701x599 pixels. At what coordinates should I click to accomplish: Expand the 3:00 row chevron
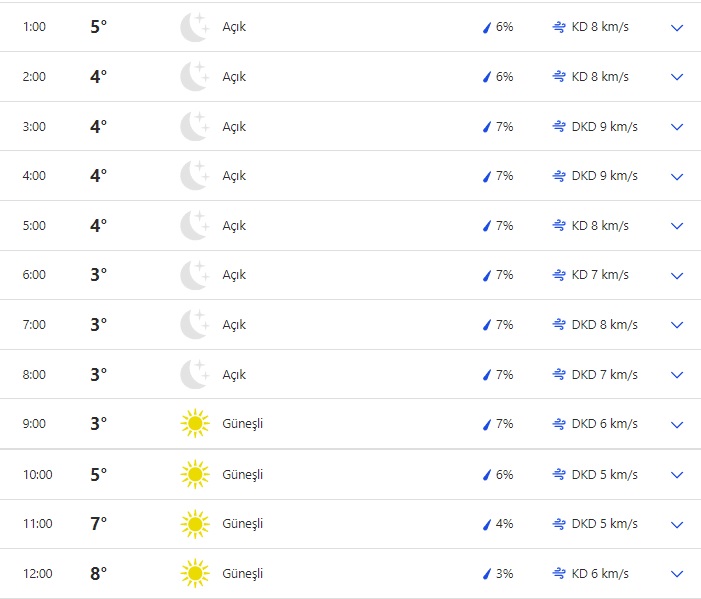[x=677, y=127]
